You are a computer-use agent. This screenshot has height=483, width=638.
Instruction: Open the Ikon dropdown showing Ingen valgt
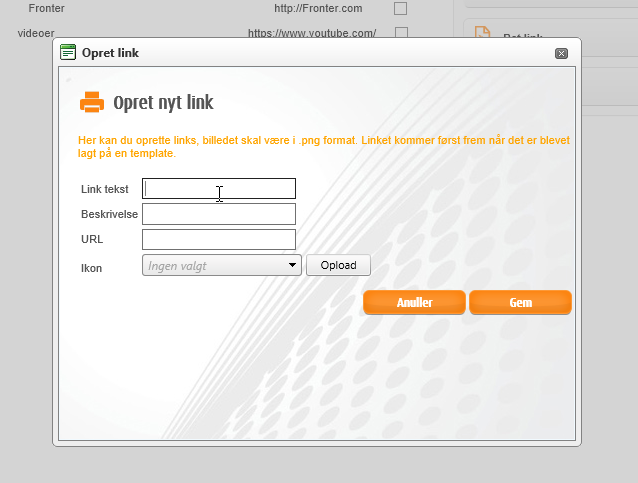coord(222,265)
